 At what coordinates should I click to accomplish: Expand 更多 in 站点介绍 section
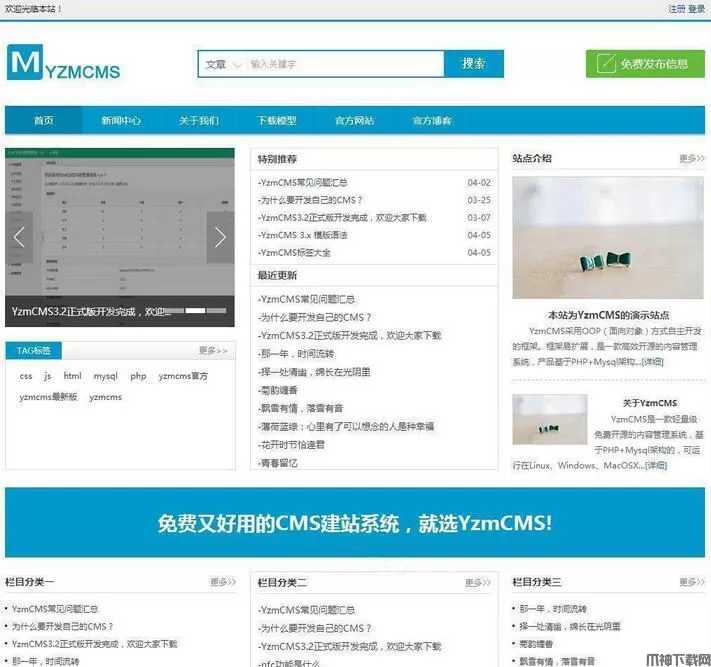tap(691, 159)
